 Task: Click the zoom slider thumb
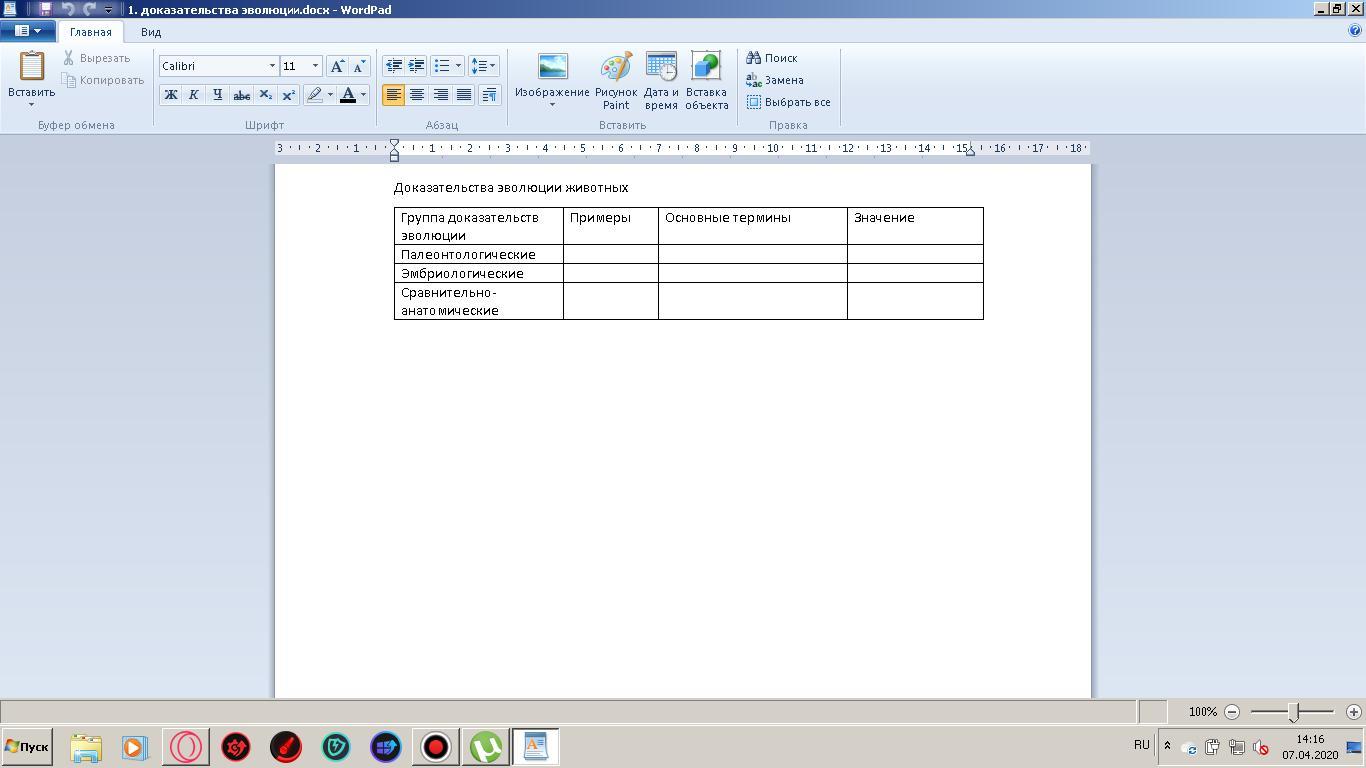tap(1293, 712)
